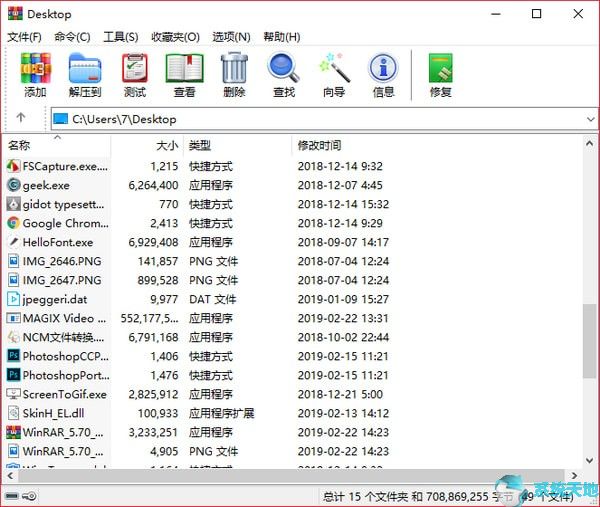Click the HelloFont.exe file icon

(13, 242)
